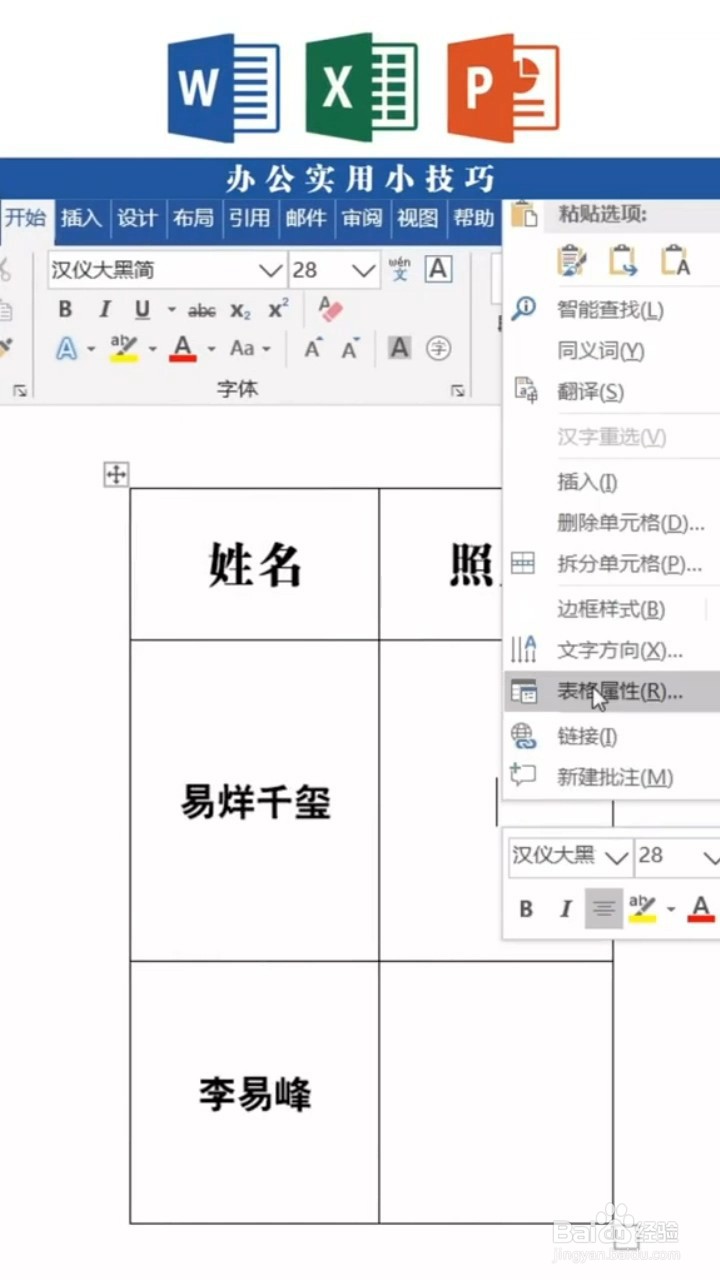Open the phonetic guide (wén) tool
The width and height of the screenshot is (720, 1280).
400,270
